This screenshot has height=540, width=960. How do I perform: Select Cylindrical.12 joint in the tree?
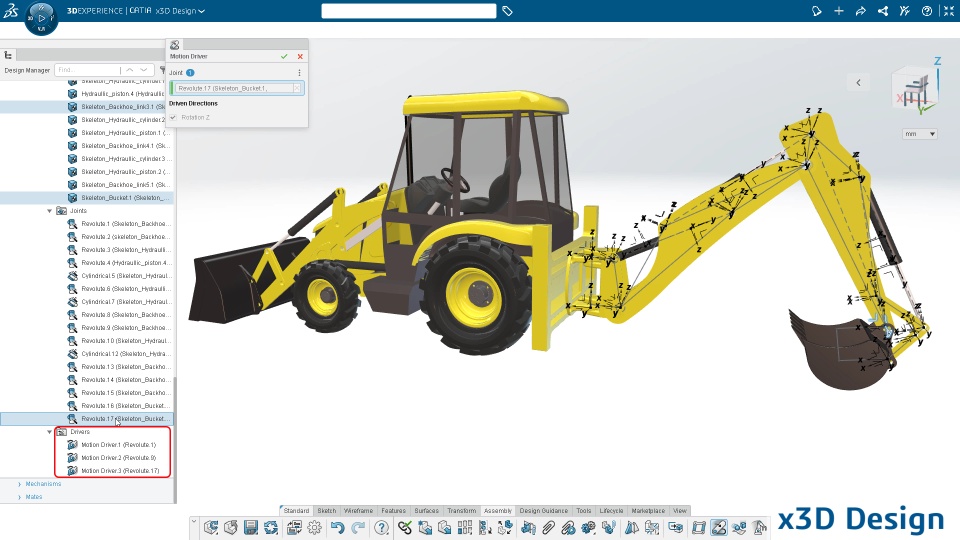click(119, 354)
